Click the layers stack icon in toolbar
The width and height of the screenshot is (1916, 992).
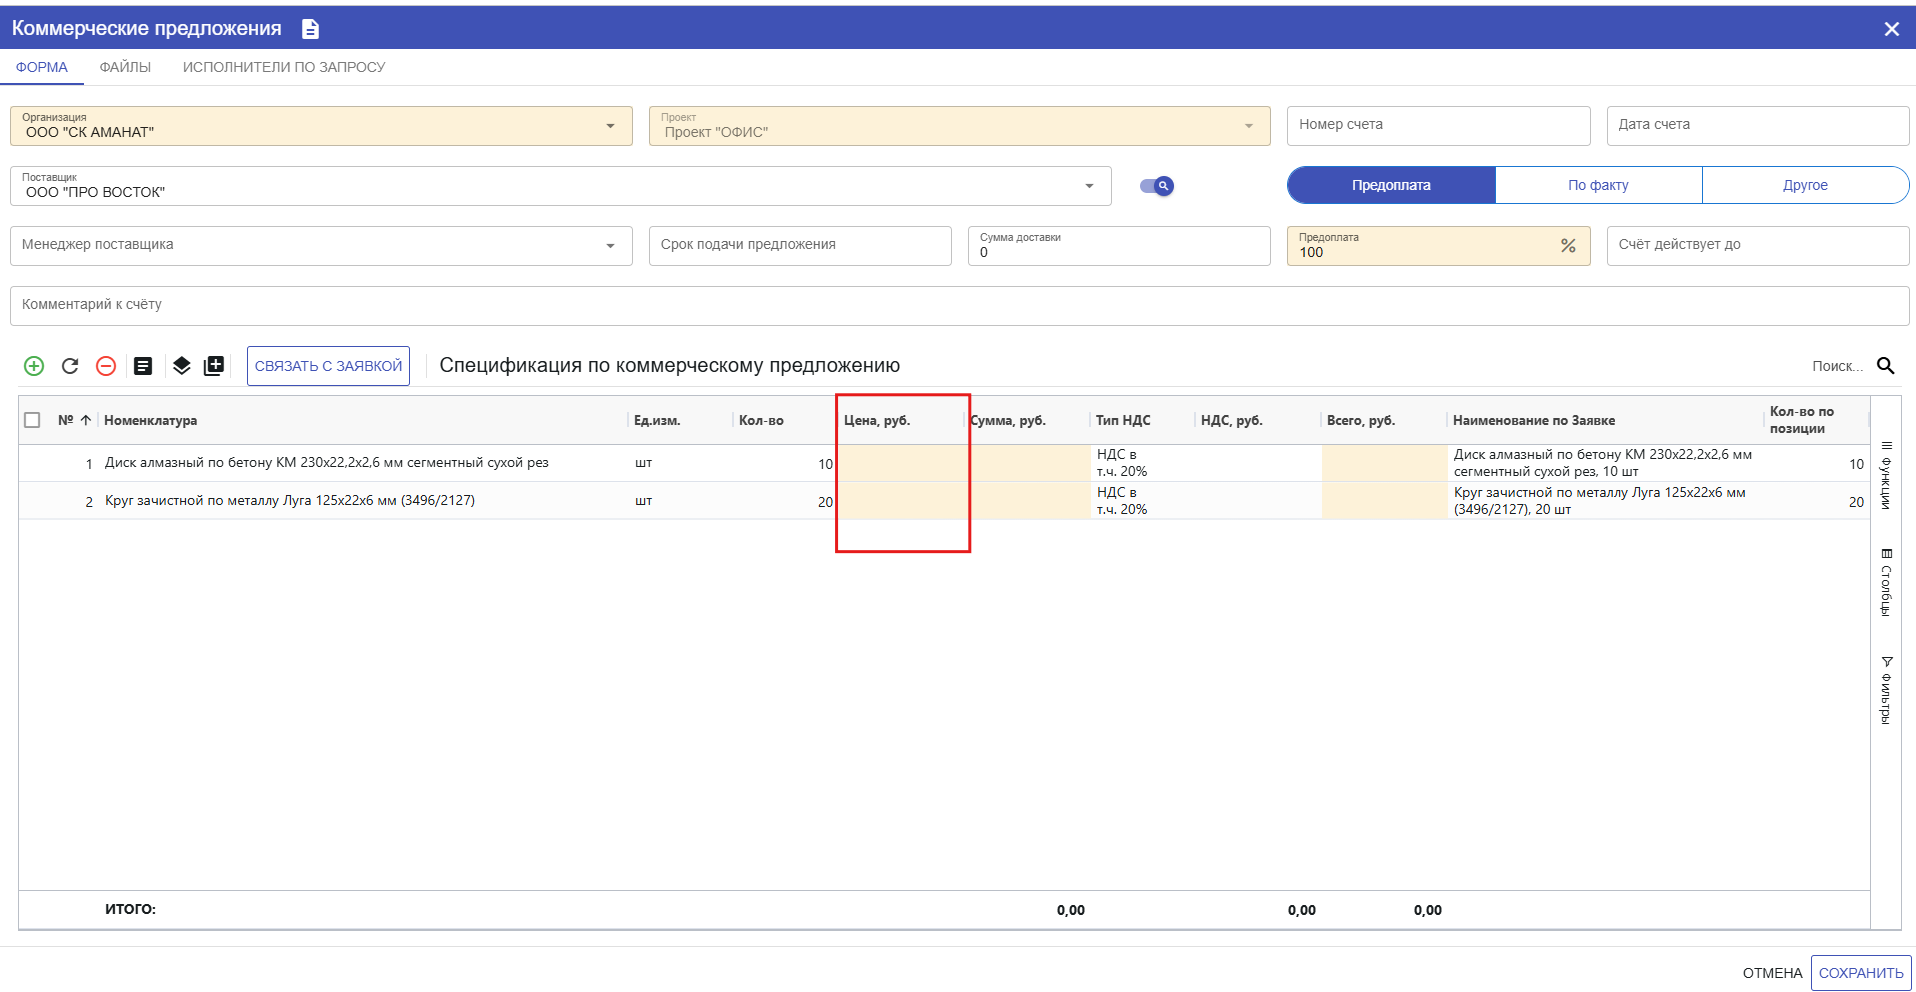coord(181,366)
